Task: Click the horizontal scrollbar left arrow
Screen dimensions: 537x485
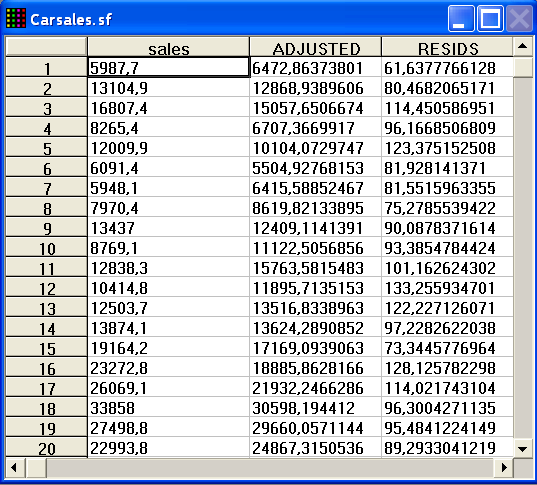Action: point(14,467)
